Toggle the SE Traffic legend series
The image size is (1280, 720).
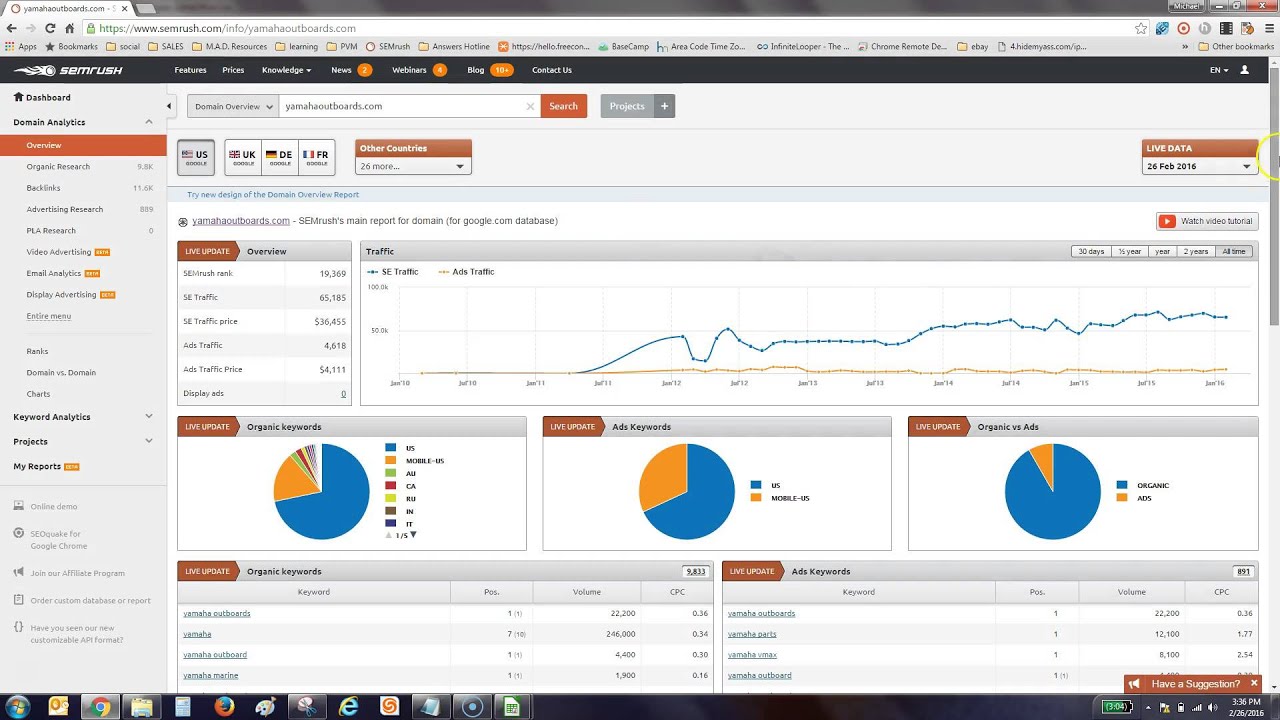coord(393,272)
